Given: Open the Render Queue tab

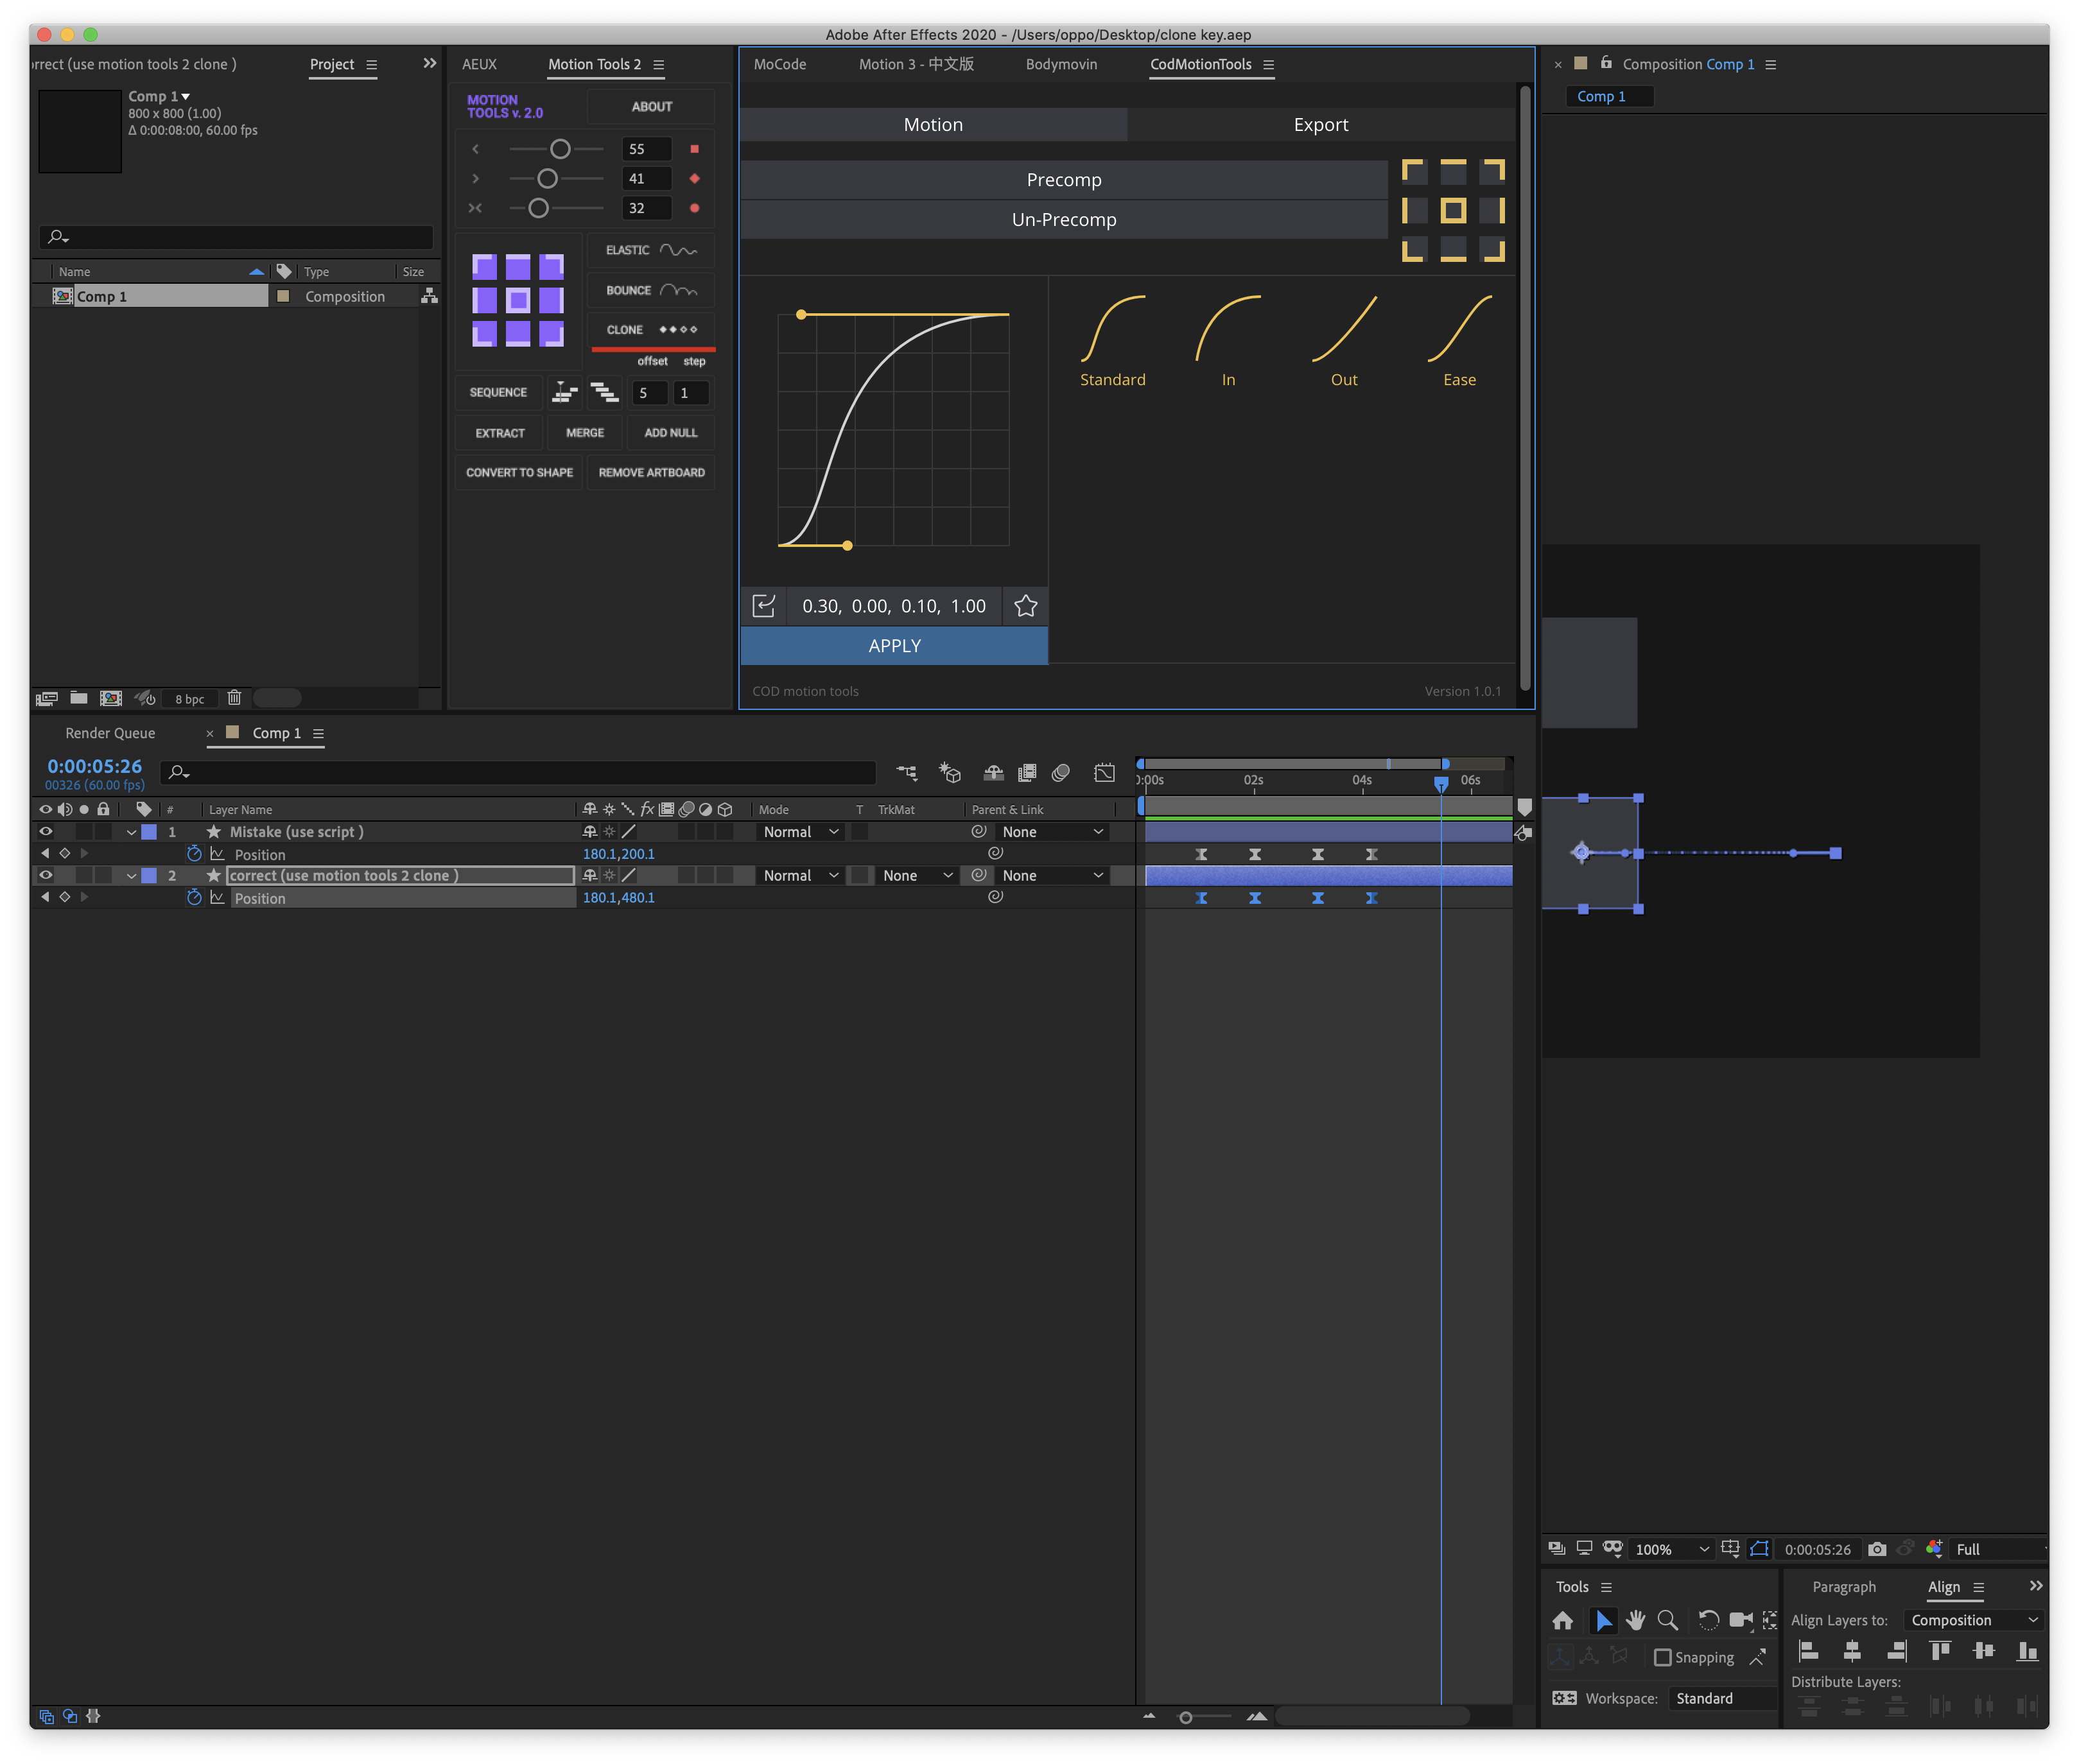Looking at the screenshot, I should pos(110,733).
